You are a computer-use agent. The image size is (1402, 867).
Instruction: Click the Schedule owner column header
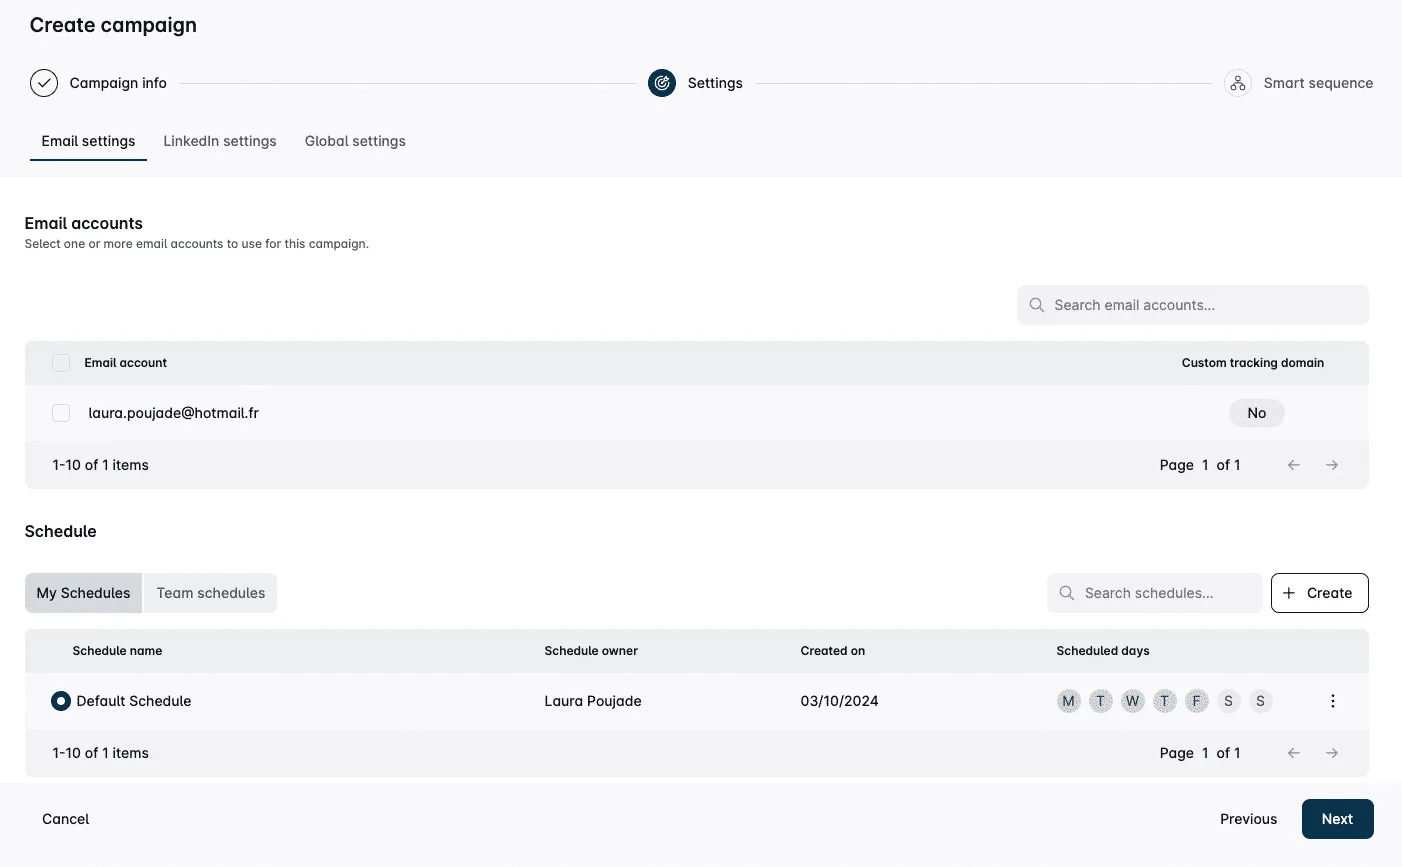tap(591, 651)
